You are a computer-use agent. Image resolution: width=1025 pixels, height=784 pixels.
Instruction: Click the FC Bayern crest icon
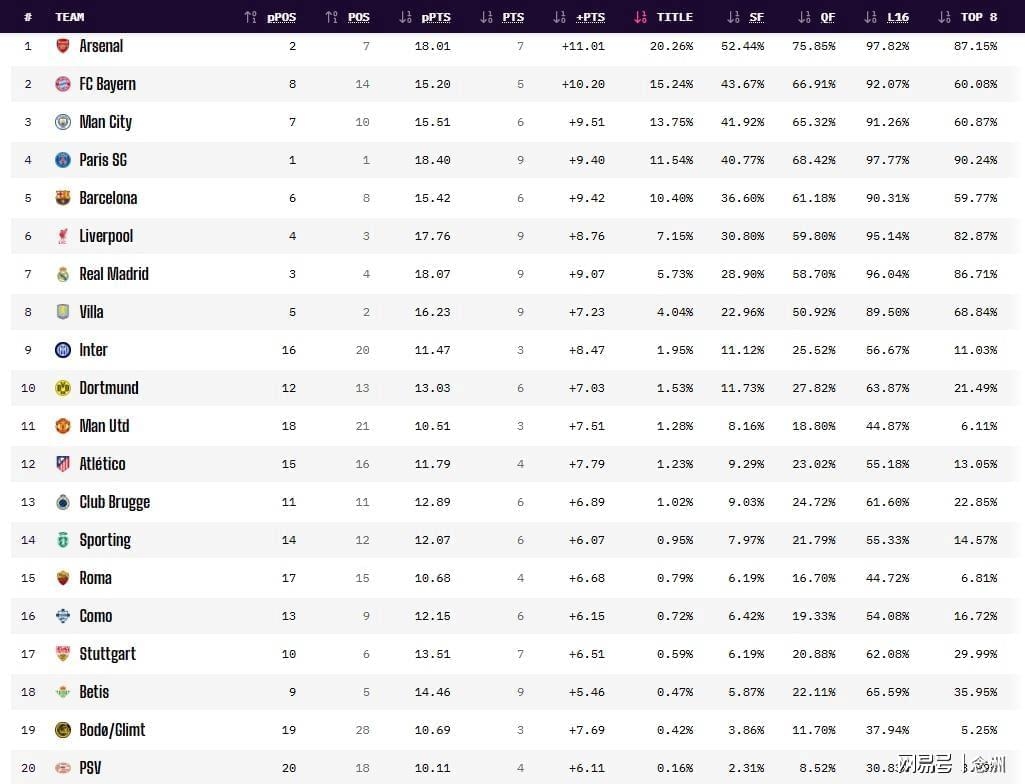[63, 84]
